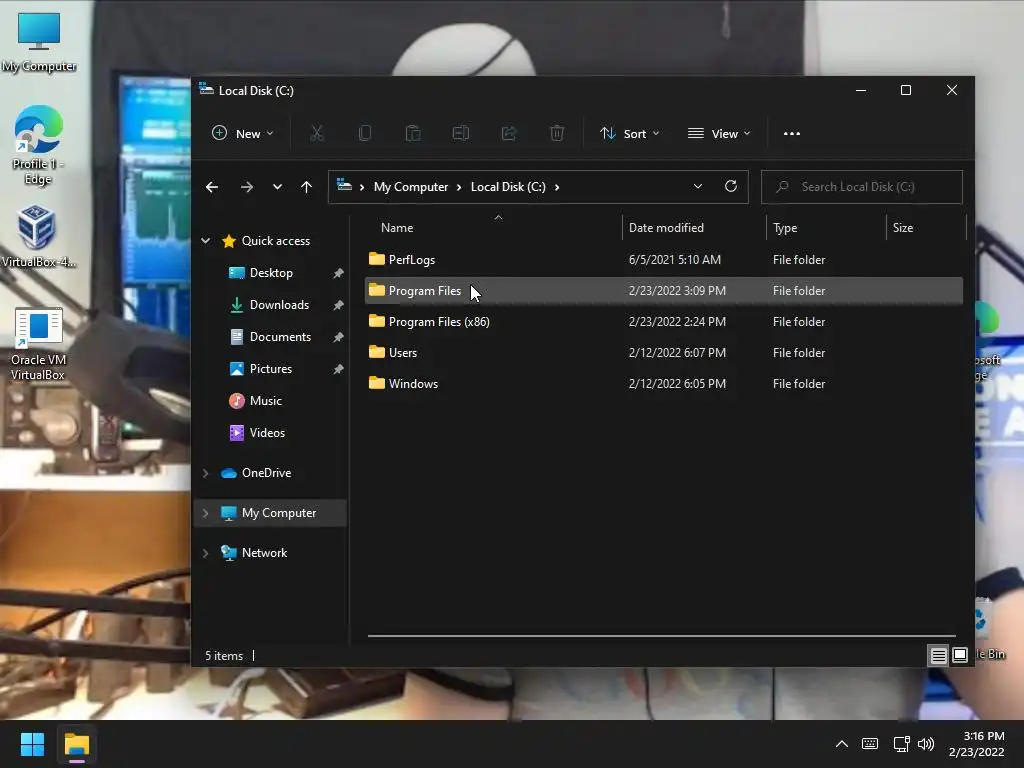Viewport: 1024px width, 768px height.
Task: Select Oracle VM VirtualBox desktop shortcut
Action: (38, 344)
